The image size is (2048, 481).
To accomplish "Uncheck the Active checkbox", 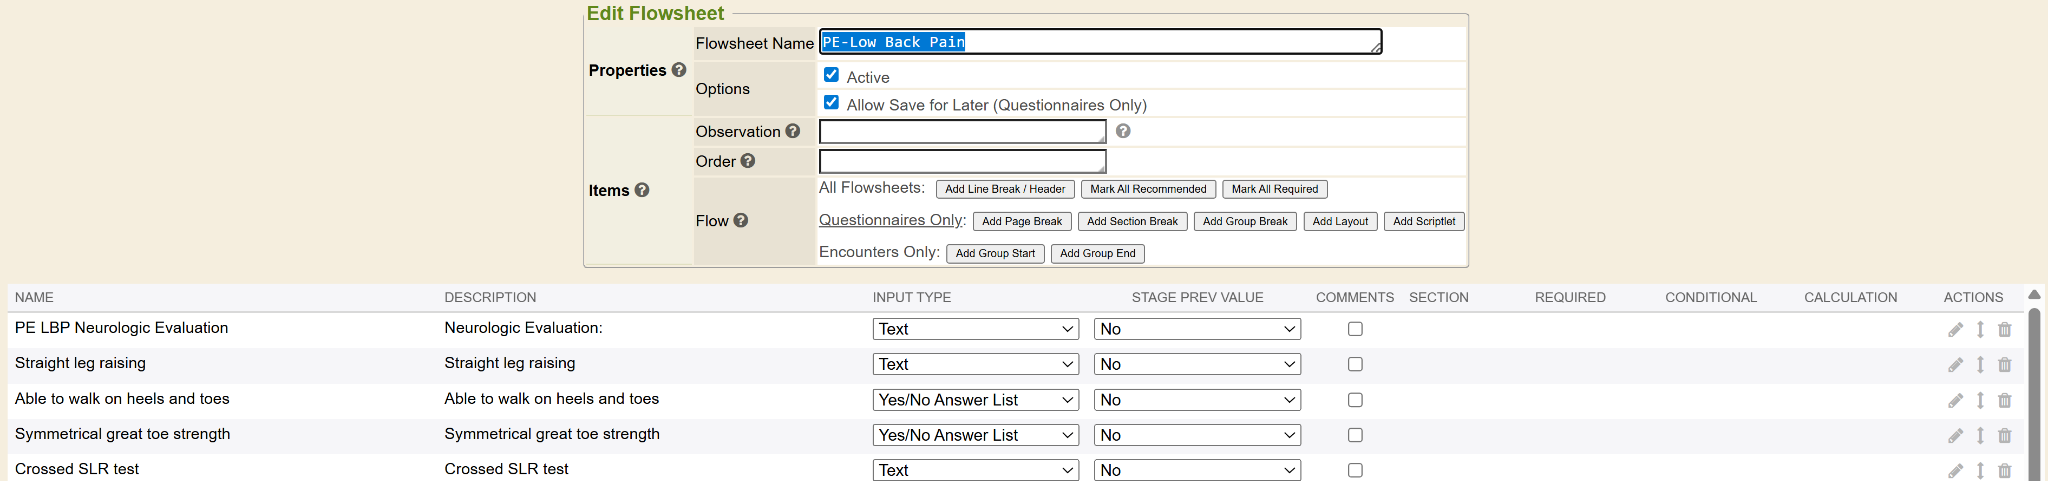I will point(831,75).
